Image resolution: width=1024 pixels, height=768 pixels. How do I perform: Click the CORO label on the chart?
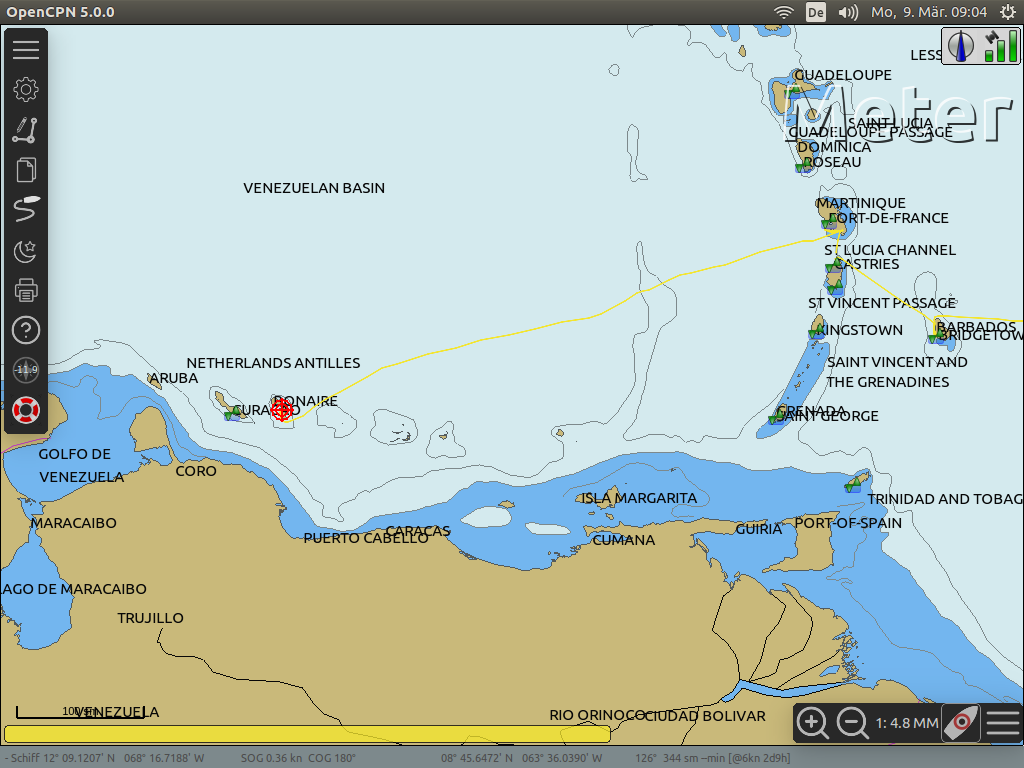pyautogui.click(x=196, y=471)
